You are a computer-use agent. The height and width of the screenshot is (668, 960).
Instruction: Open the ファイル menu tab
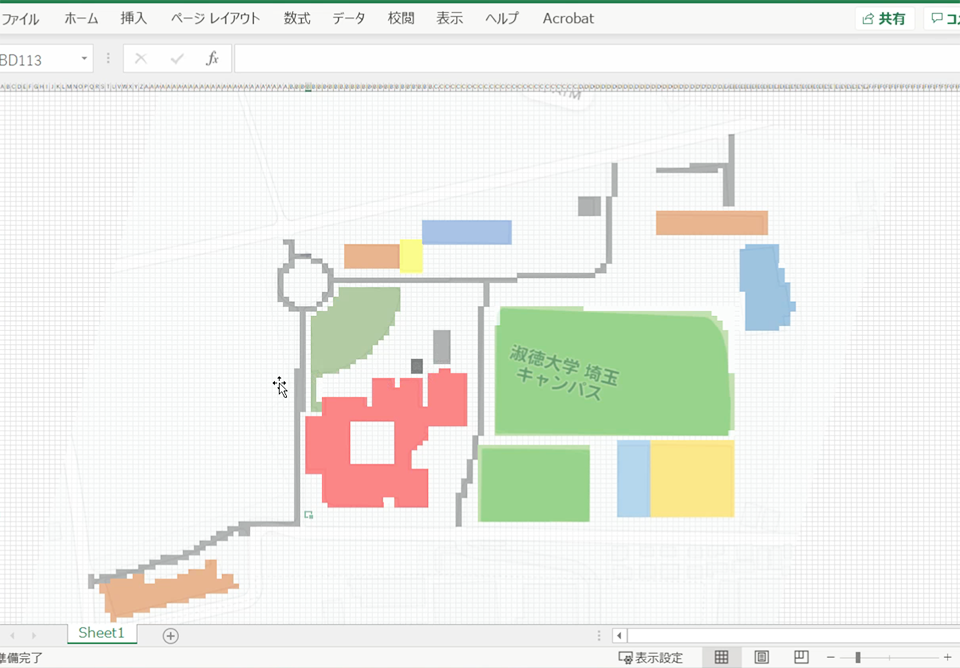tap(19, 19)
